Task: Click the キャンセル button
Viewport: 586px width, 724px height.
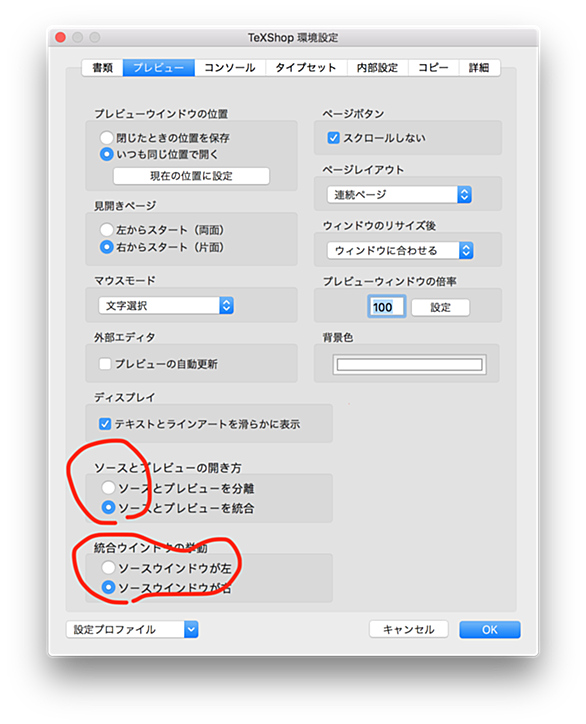Action: 409,629
